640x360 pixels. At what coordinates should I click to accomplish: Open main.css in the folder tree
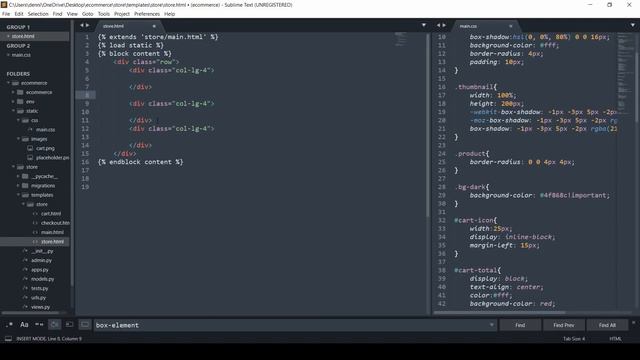(45, 130)
